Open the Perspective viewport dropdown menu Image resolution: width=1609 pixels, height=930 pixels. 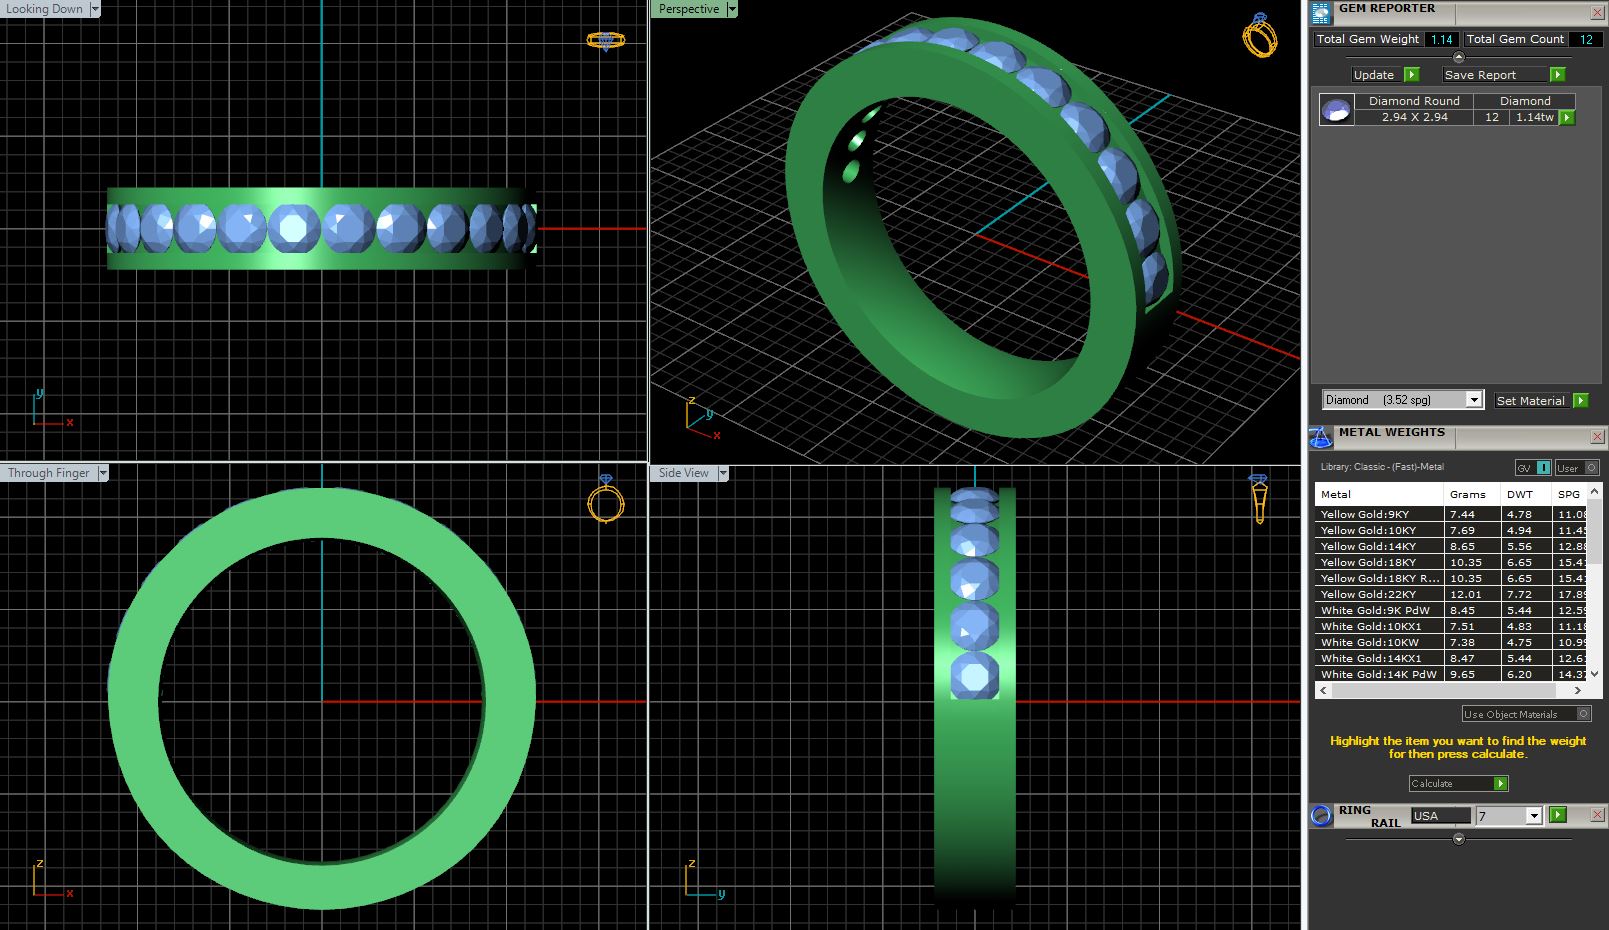(x=732, y=9)
